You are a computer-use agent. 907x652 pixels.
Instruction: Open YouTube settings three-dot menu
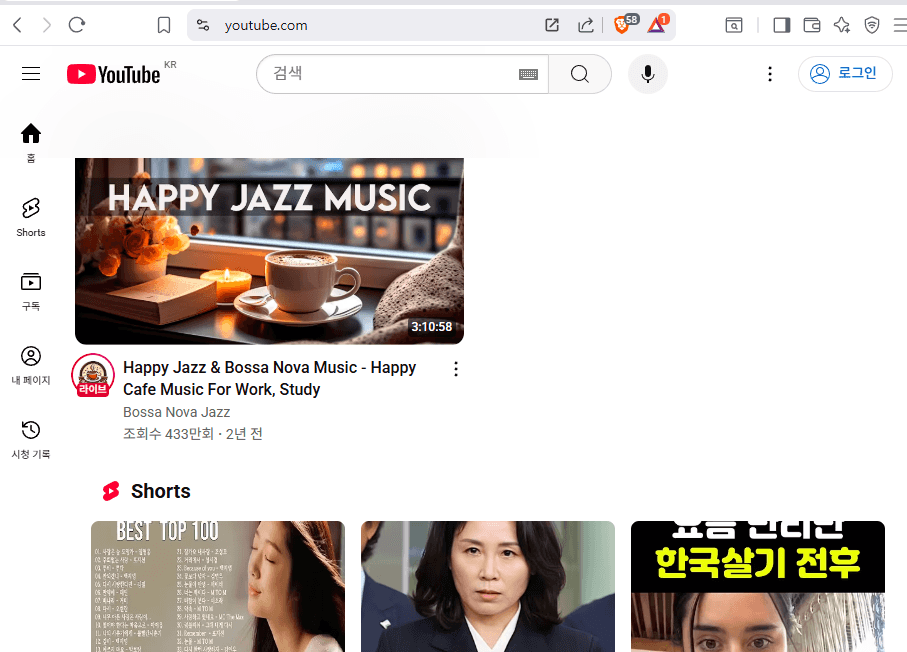coord(770,74)
